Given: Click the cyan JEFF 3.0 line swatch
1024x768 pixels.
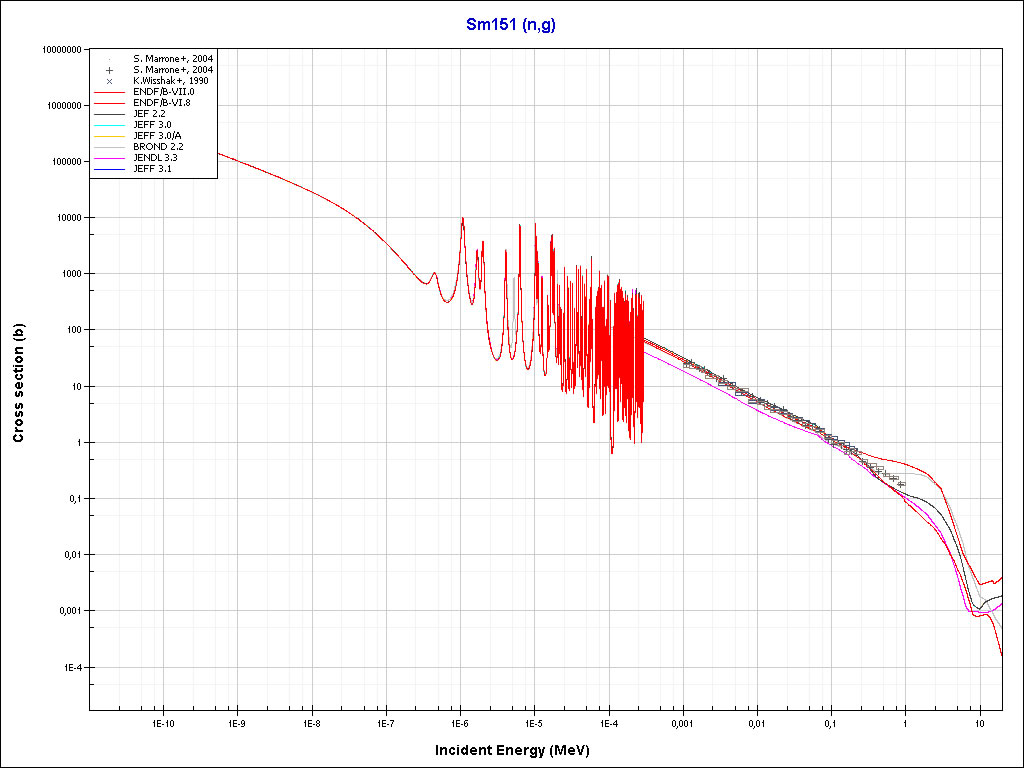Looking at the screenshot, I should tap(110, 125).
